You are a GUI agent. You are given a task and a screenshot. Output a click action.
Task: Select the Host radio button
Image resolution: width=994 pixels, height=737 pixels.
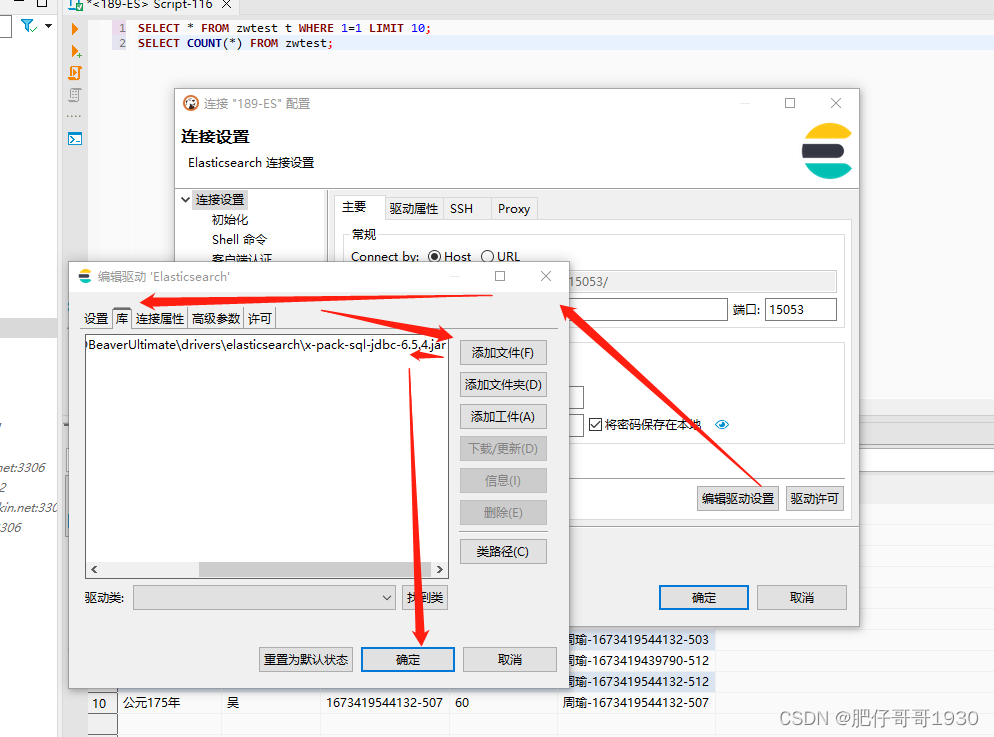(434, 257)
